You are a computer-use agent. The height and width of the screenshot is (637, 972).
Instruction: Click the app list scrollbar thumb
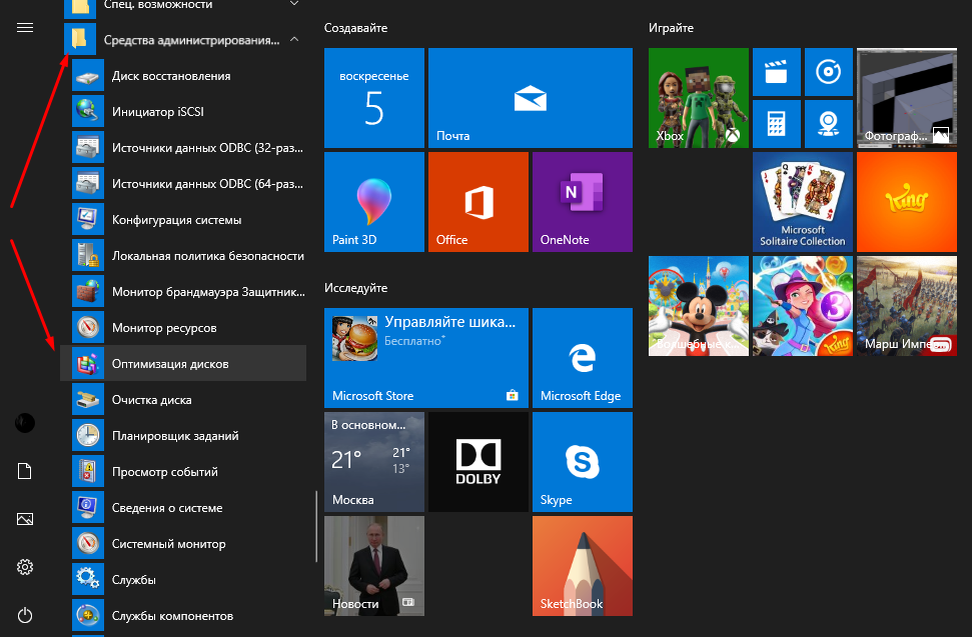click(316, 527)
